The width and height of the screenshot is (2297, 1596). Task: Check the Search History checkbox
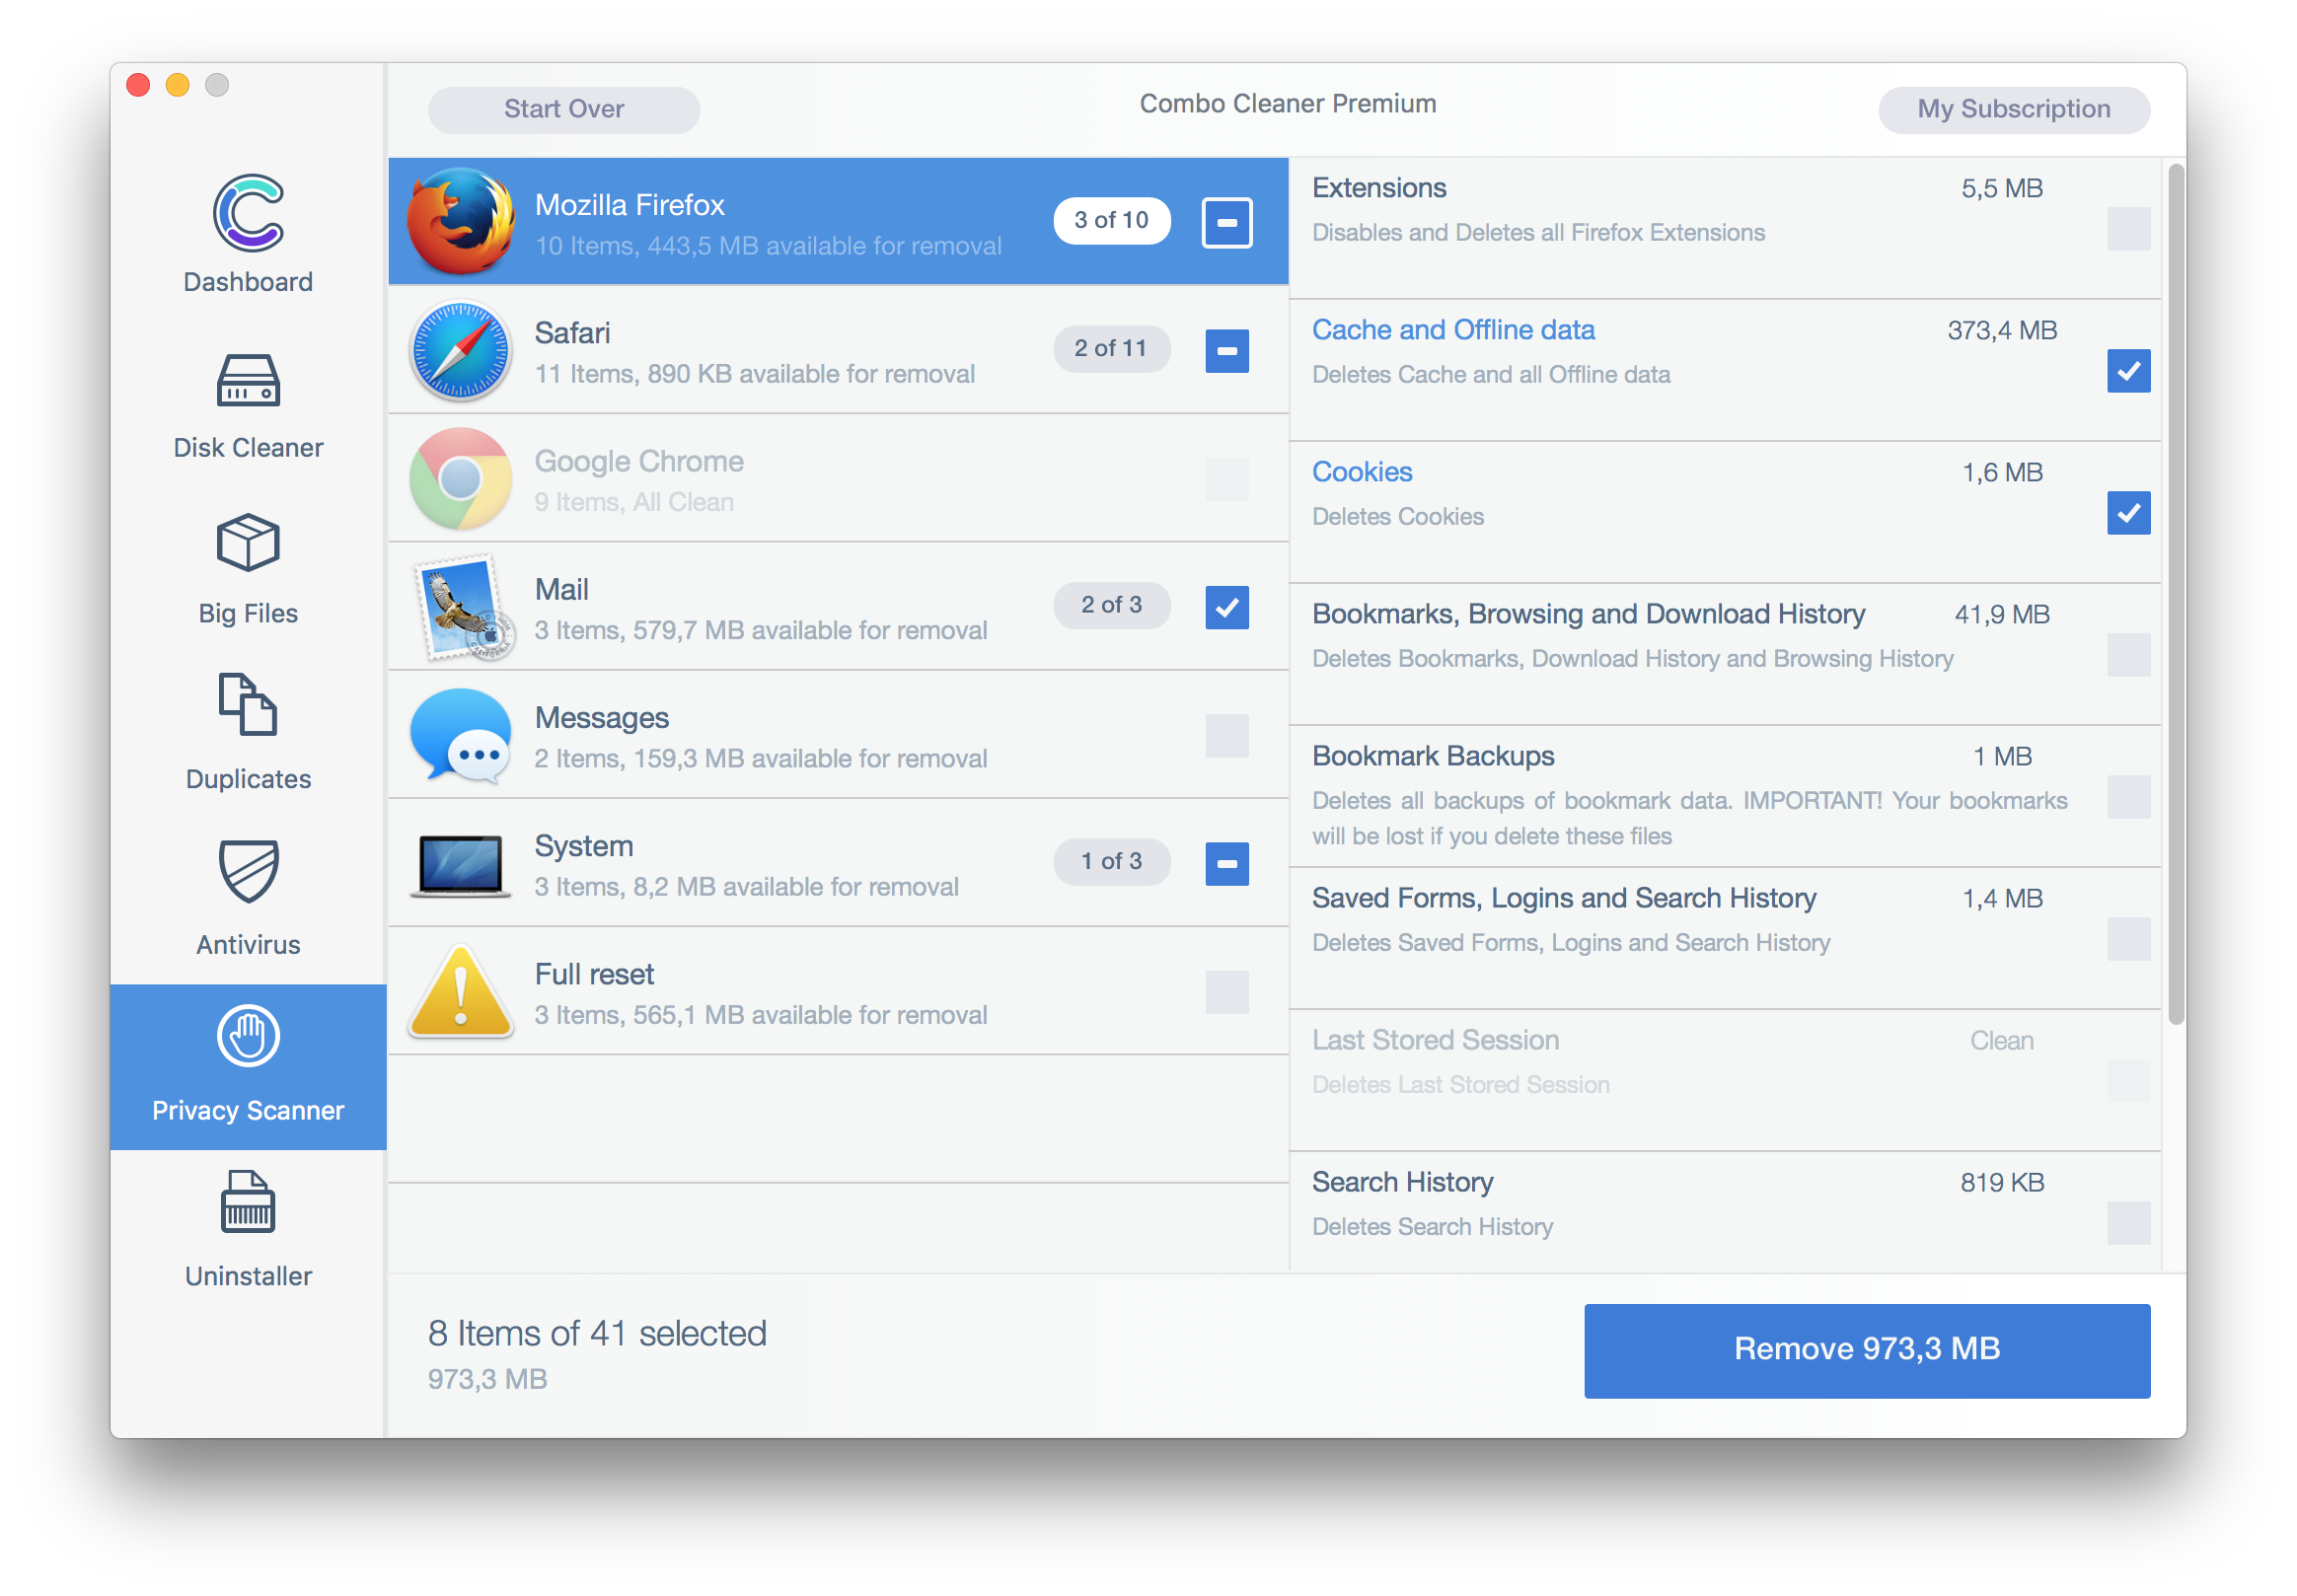(2129, 1223)
